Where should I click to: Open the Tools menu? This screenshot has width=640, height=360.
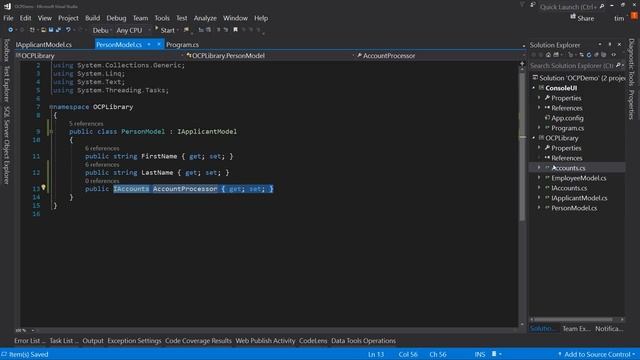[x=162, y=18]
